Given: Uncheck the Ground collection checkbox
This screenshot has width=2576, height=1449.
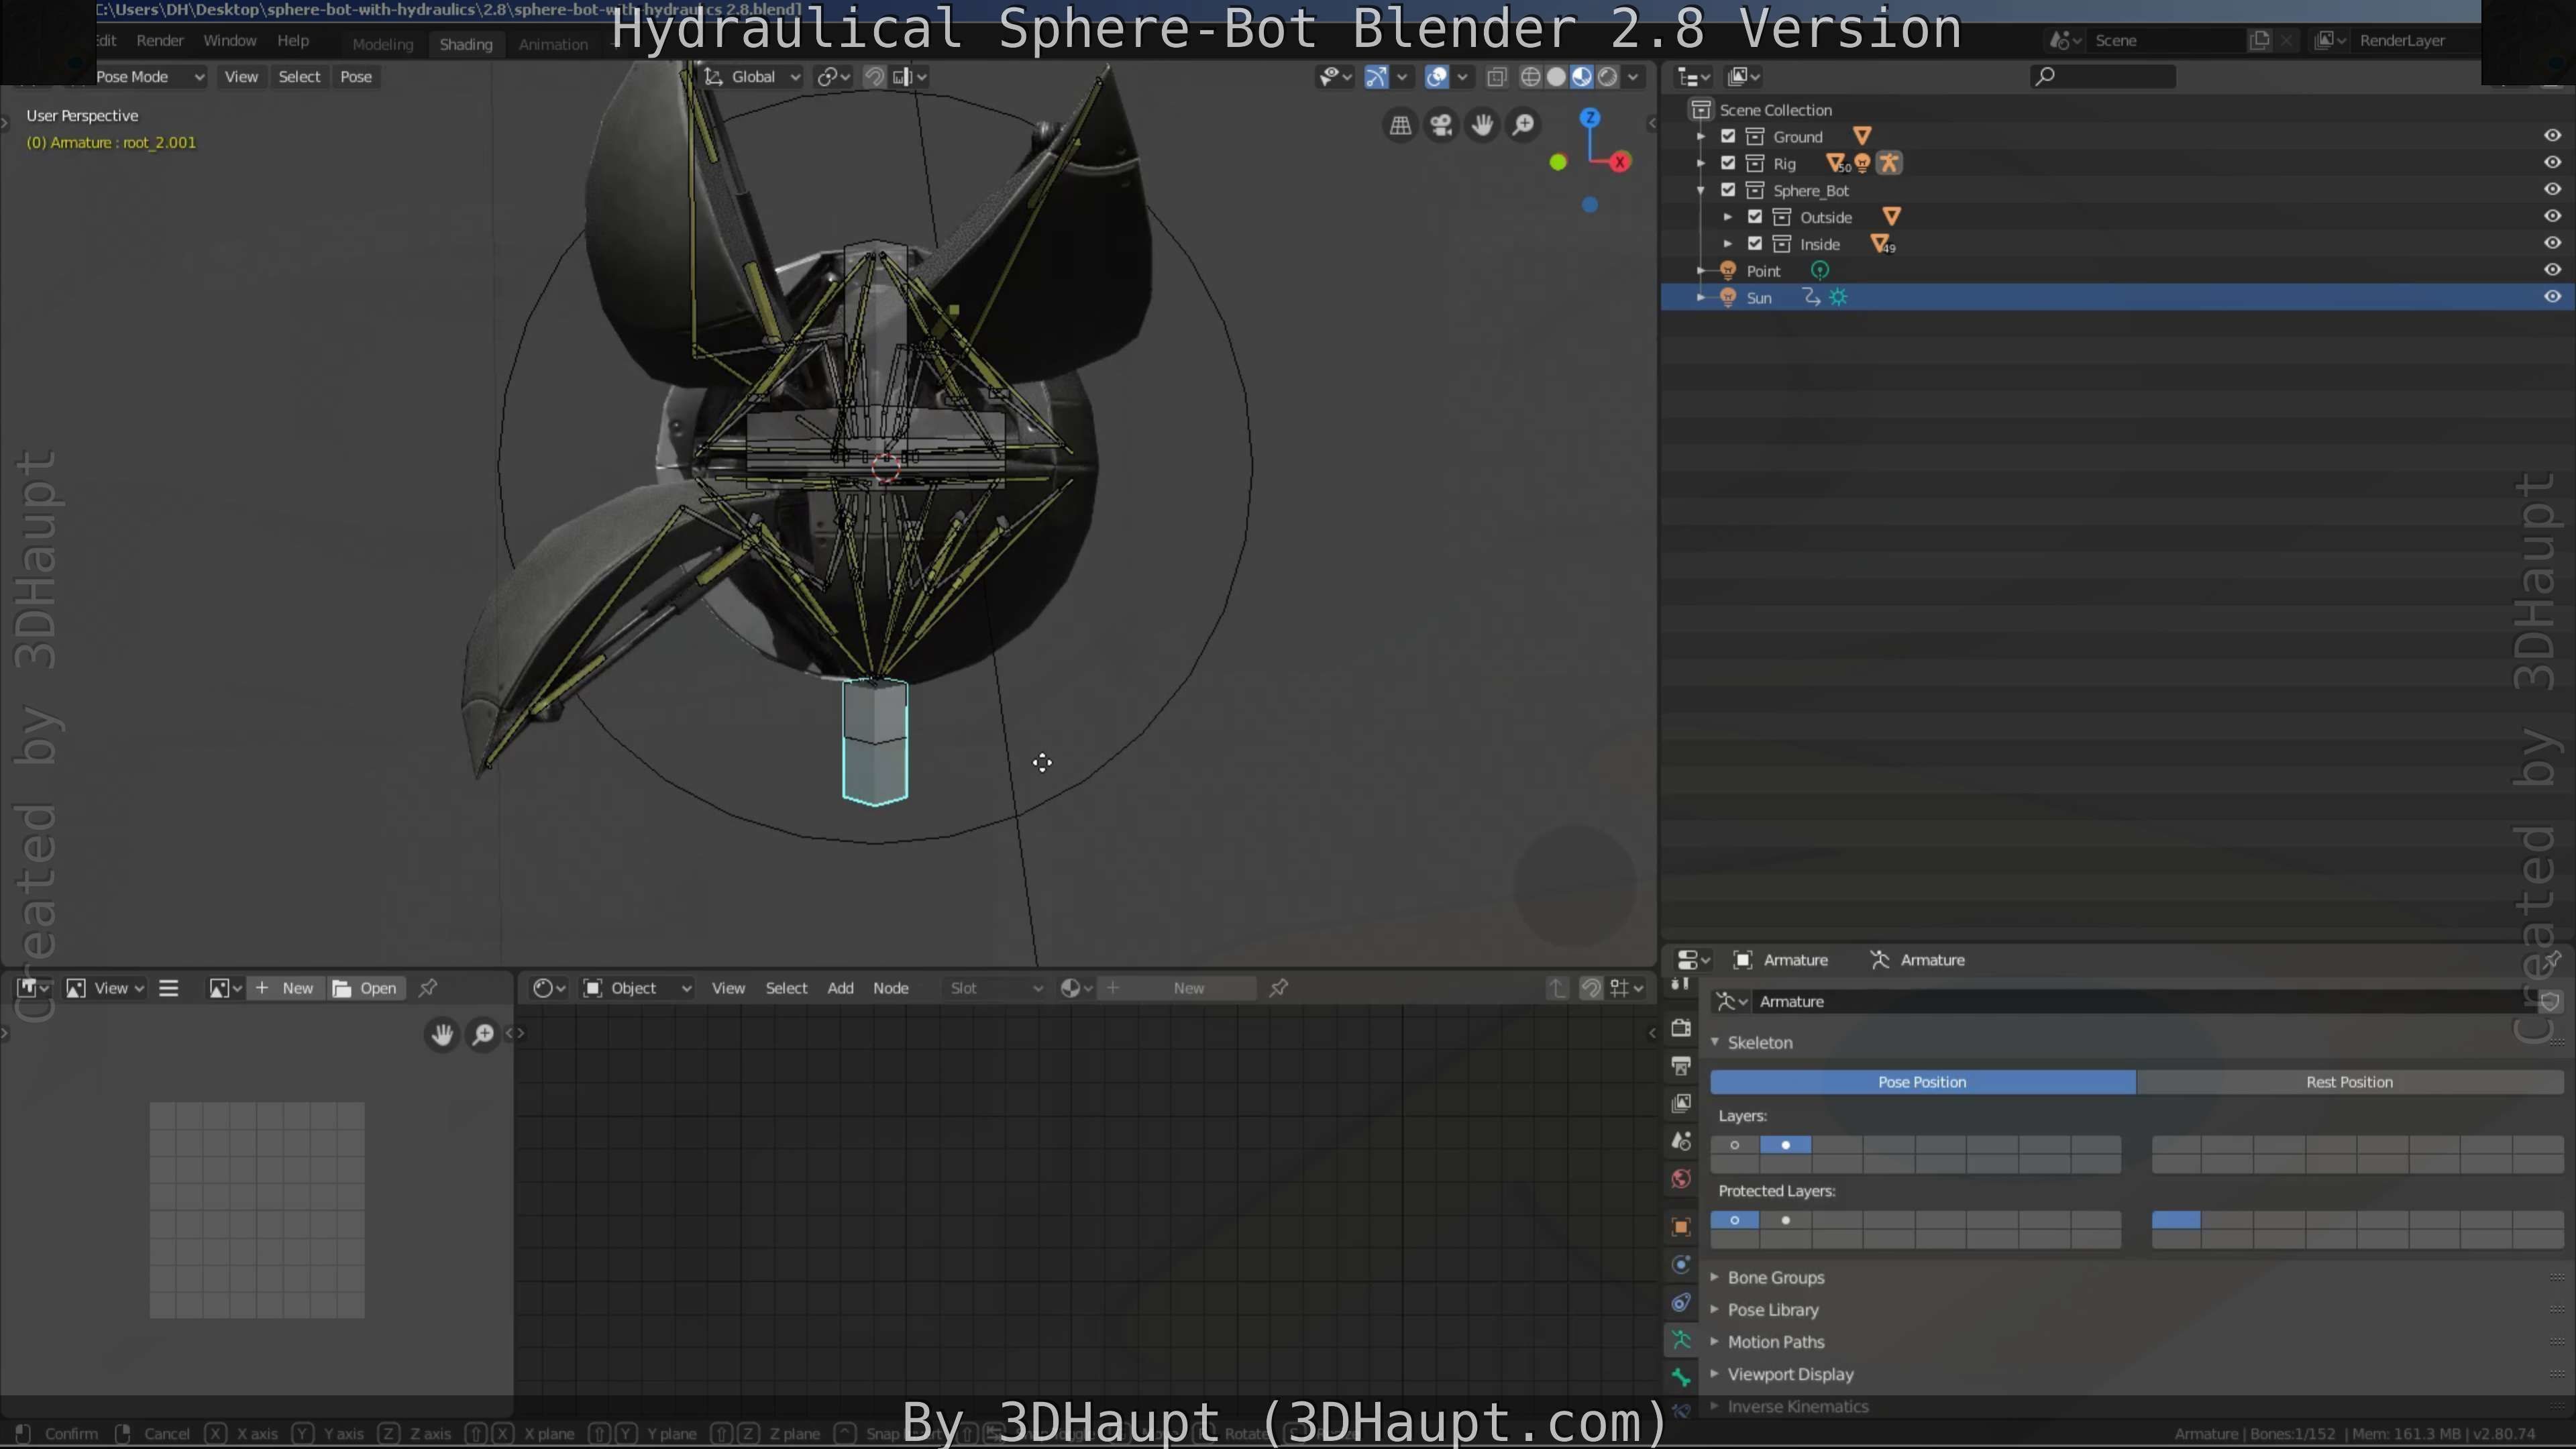Looking at the screenshot, I should (x=1728, y=136).
